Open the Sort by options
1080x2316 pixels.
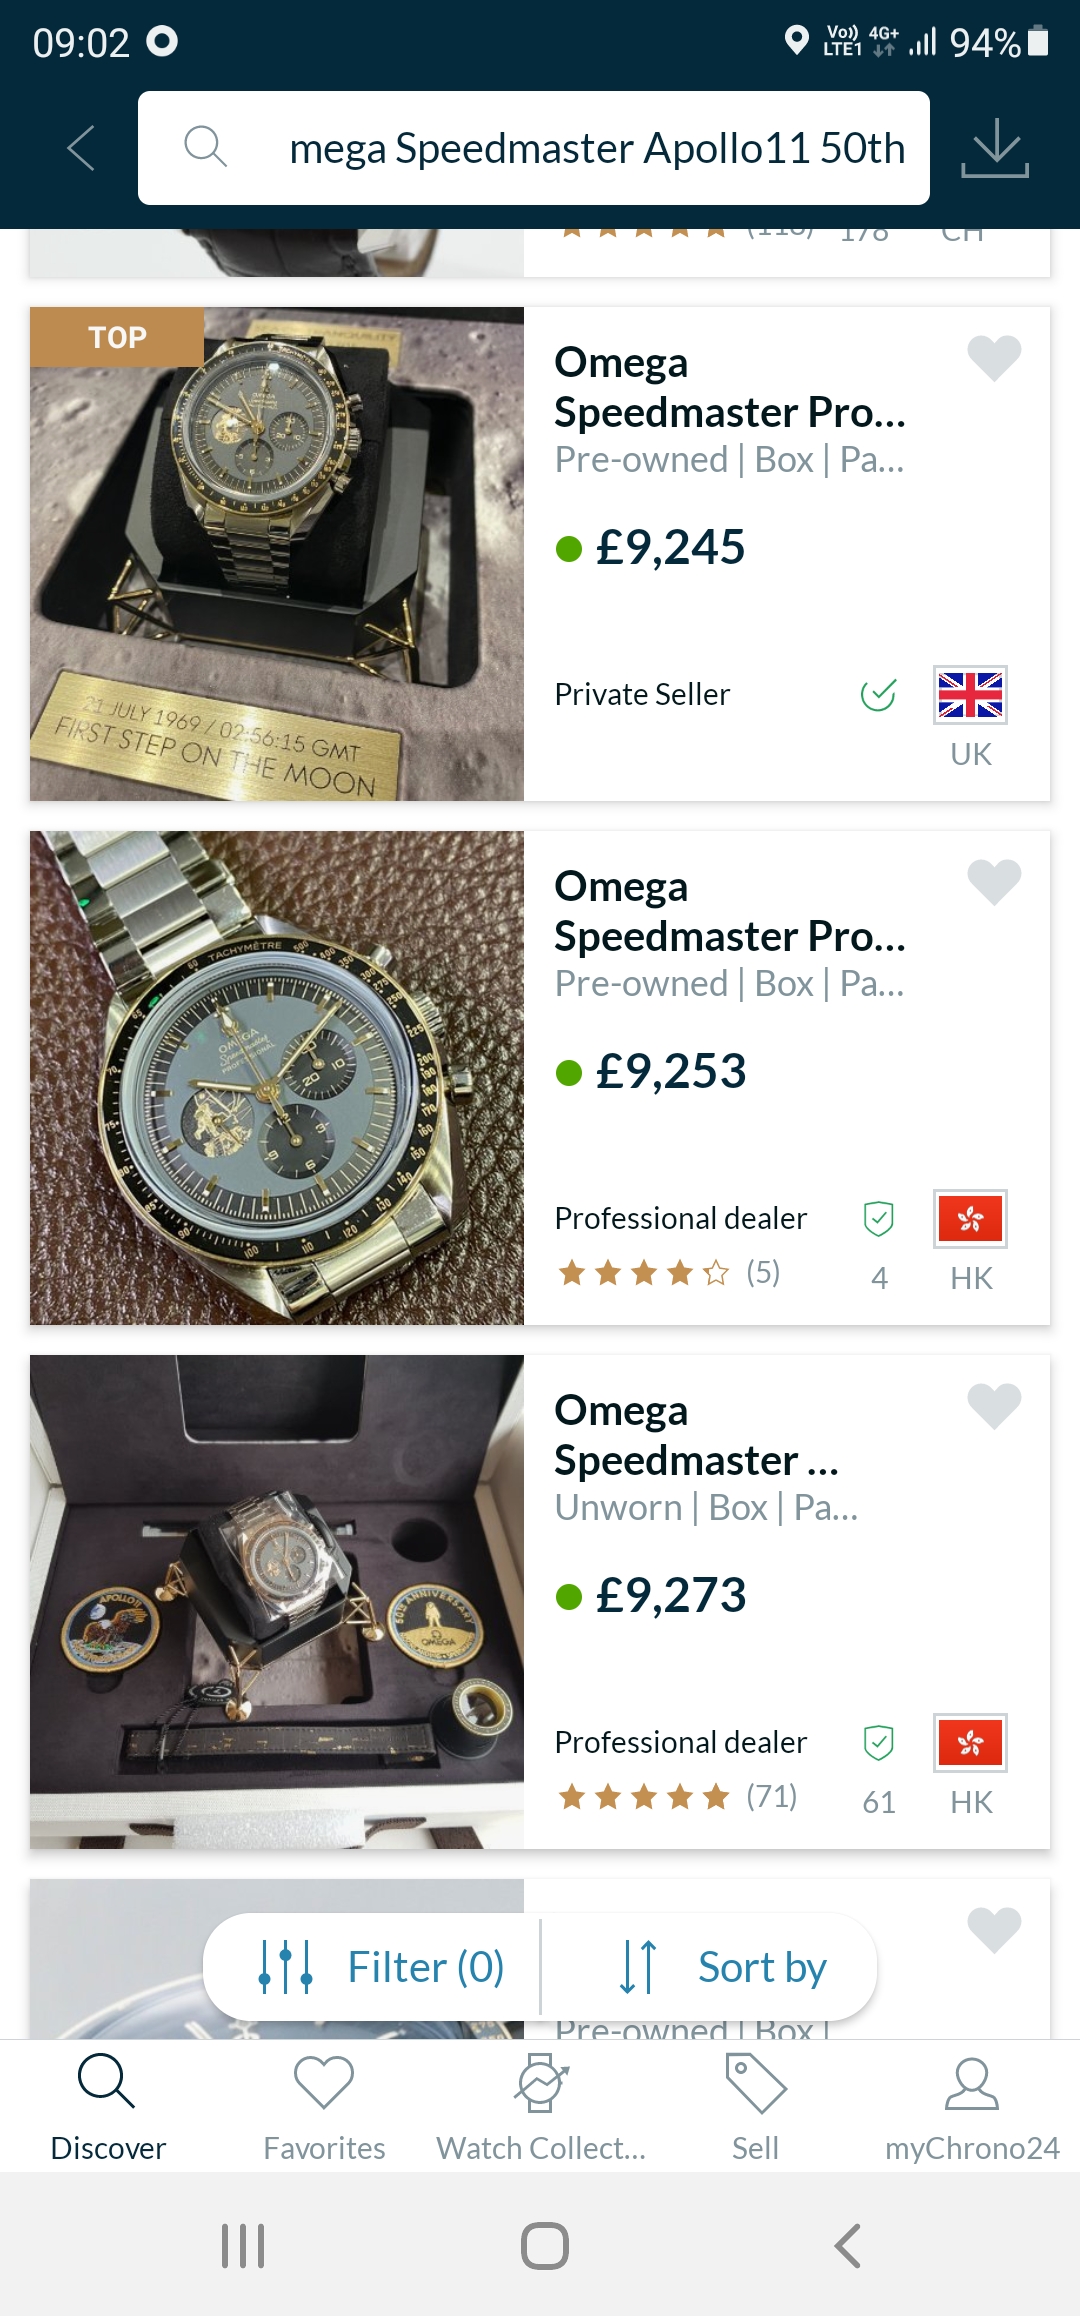pyautogui.click(x=722, y=1967)
